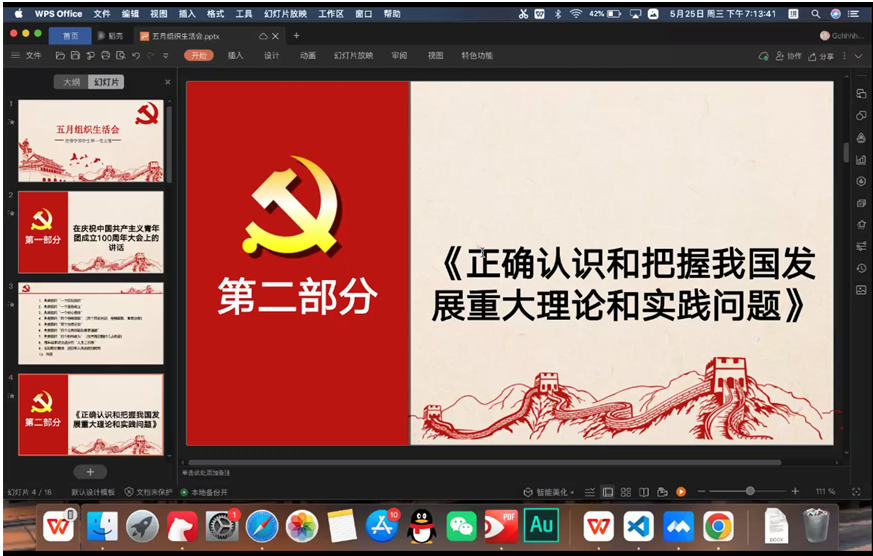Switch to reading view book icon
The width and height of the screenshot is (873, 556).
(644, 492)
